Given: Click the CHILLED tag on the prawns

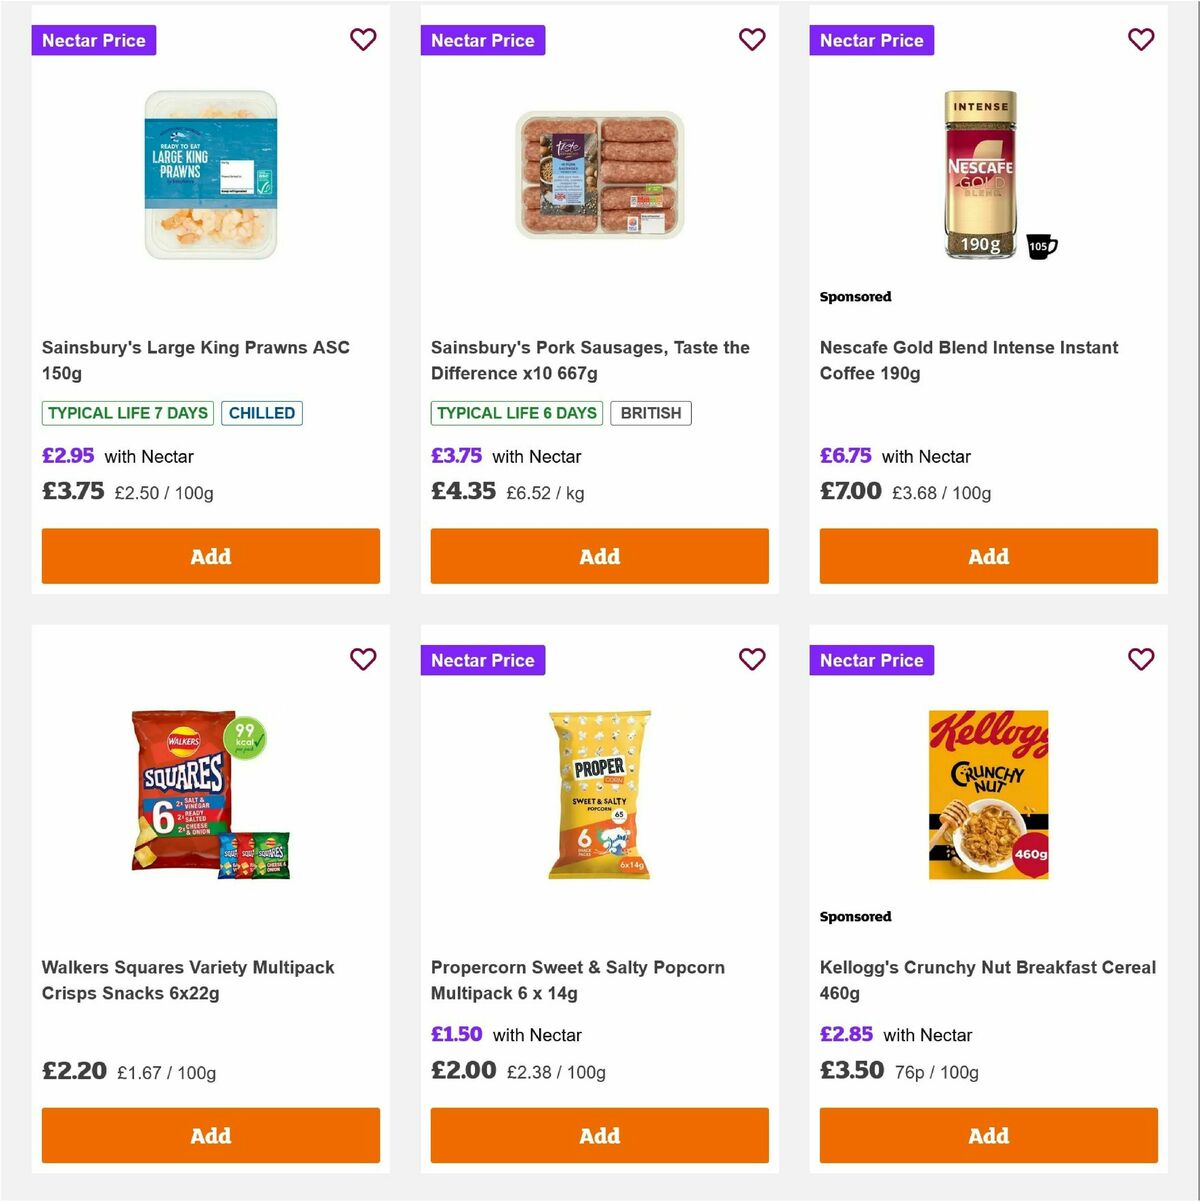Looking at the screenshot, I should [262, 412].
